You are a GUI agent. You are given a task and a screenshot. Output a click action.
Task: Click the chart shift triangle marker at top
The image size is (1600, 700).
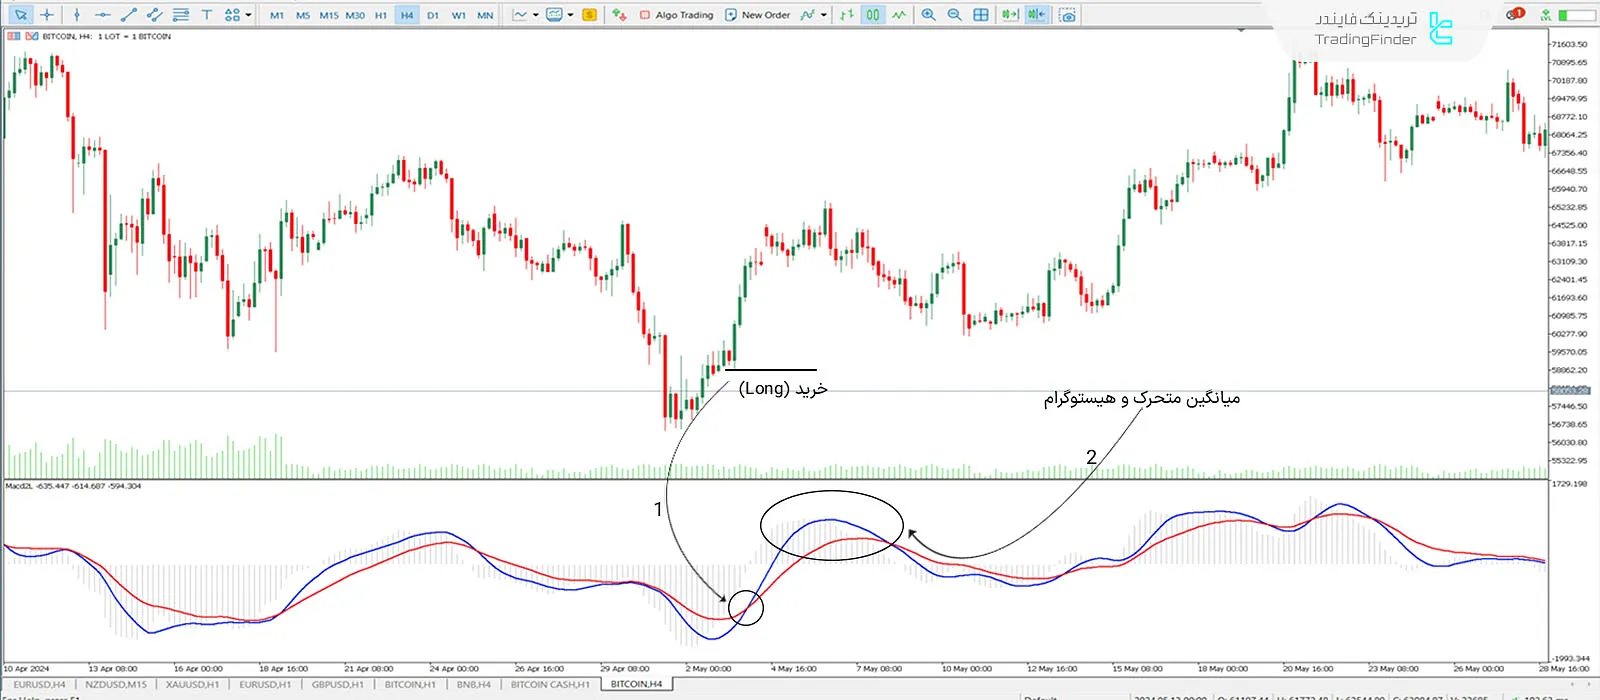point(1241,30)
